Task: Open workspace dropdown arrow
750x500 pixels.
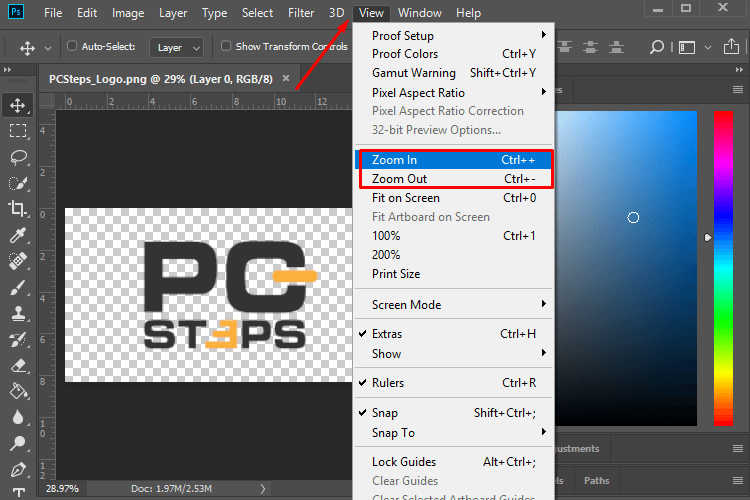Action: 708,48
